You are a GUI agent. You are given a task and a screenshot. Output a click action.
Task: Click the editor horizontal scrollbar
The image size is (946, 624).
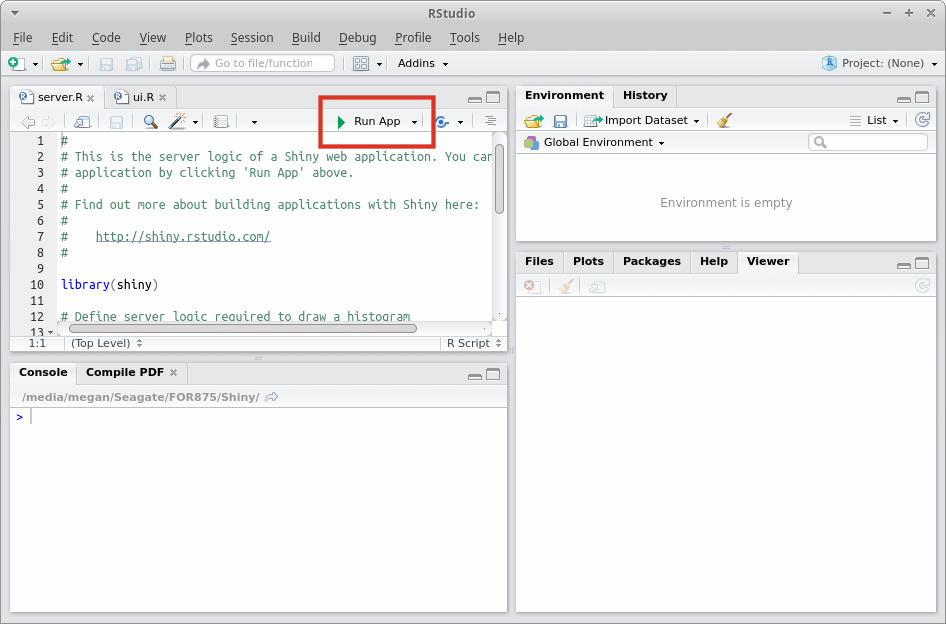pos(243,328)
